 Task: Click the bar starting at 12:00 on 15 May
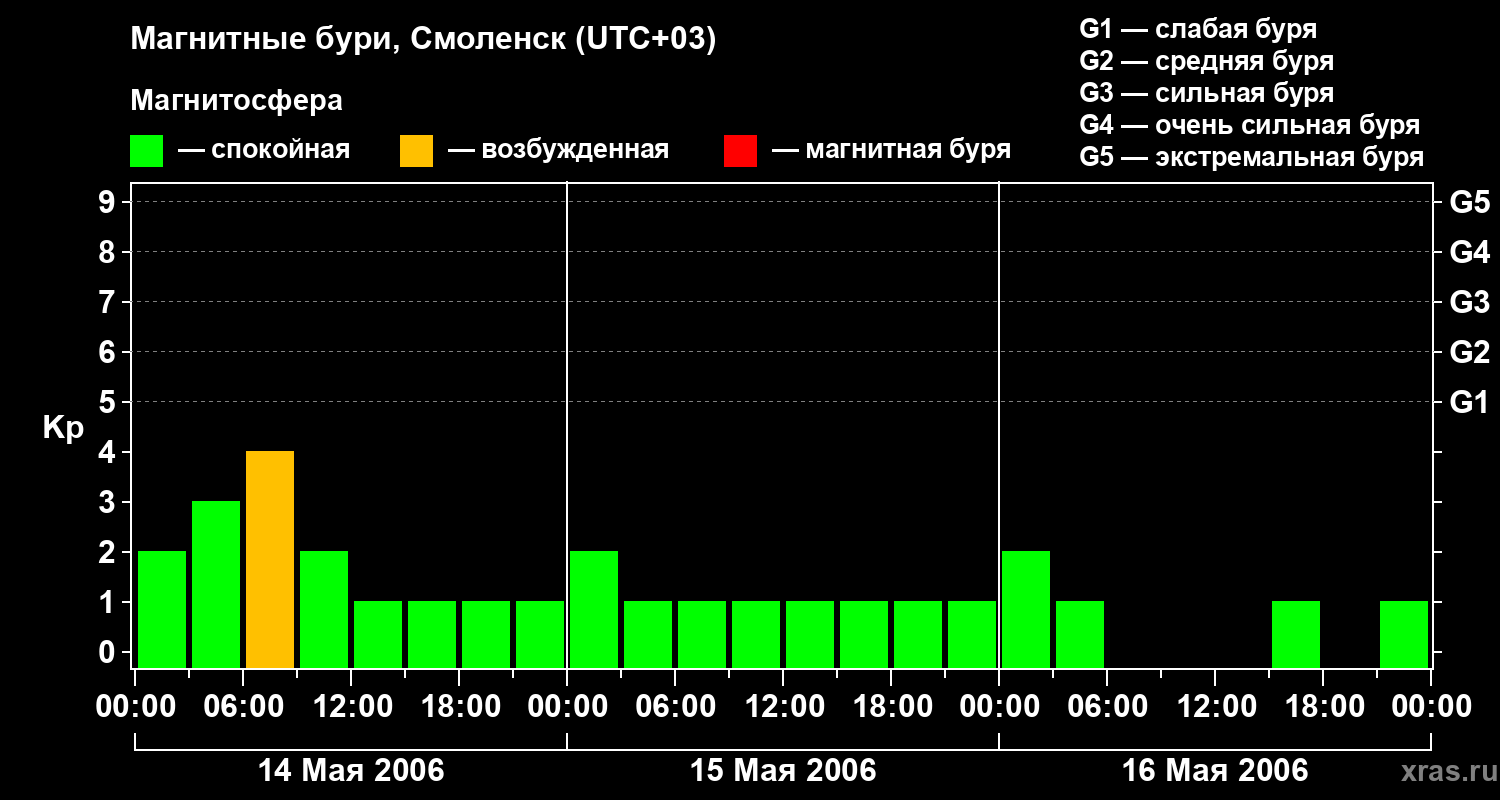pos(810,634)
